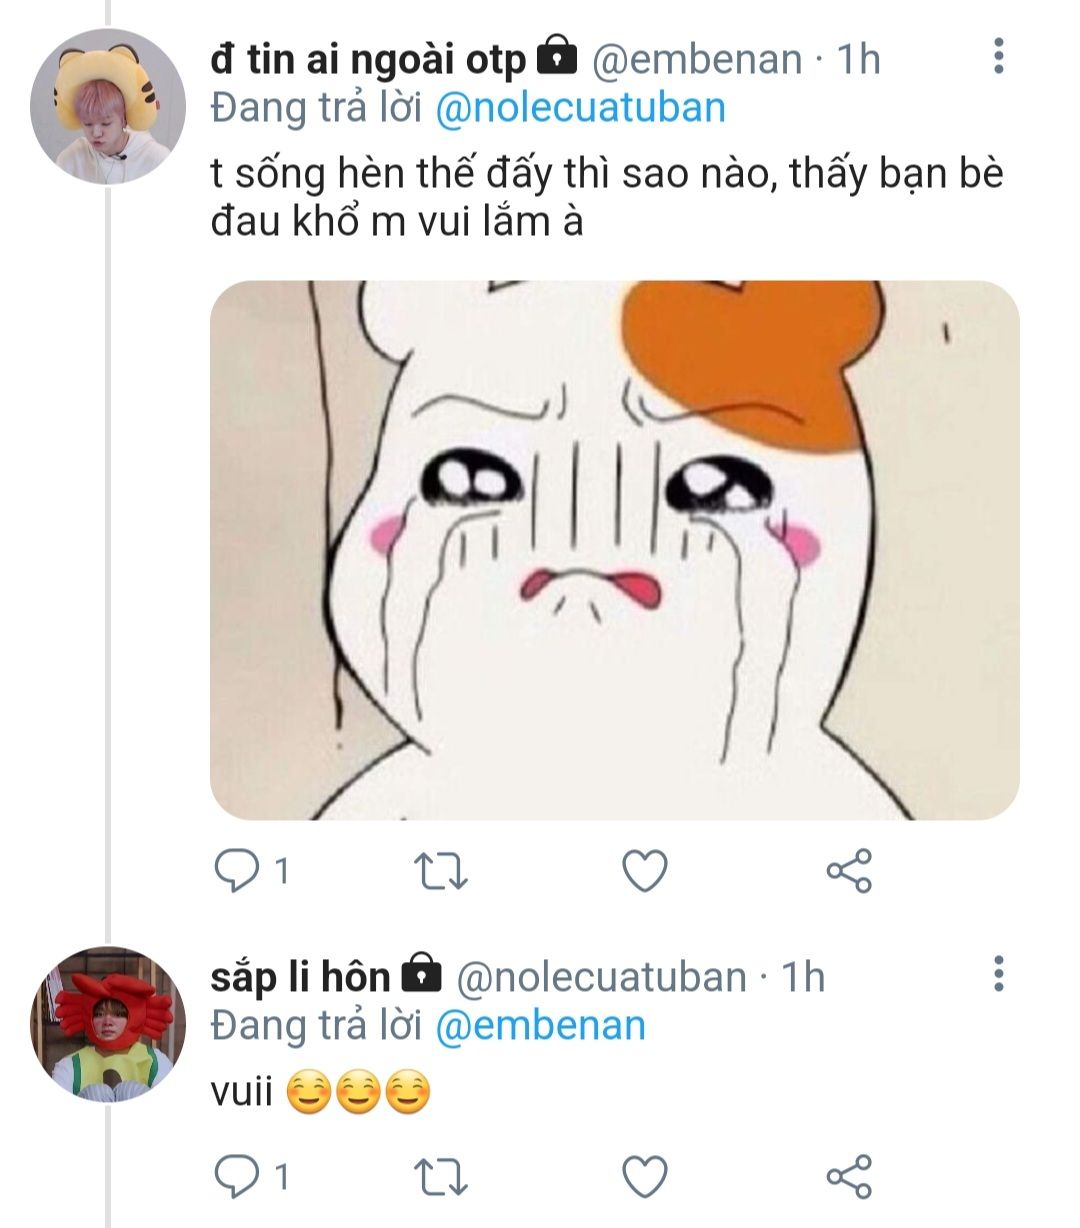Open more options for embenan's tweet
This screenshot has height=1228, width=1080.
(x=997, y=57)
